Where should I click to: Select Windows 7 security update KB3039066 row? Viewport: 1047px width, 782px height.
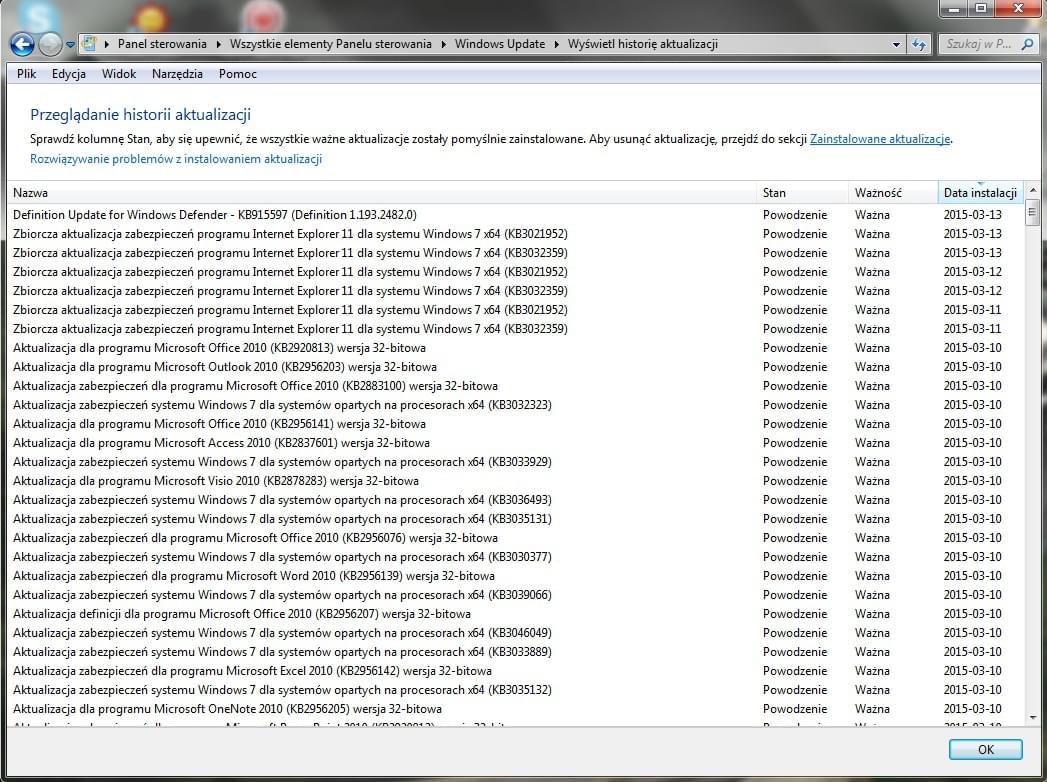[x=514, y=596]
